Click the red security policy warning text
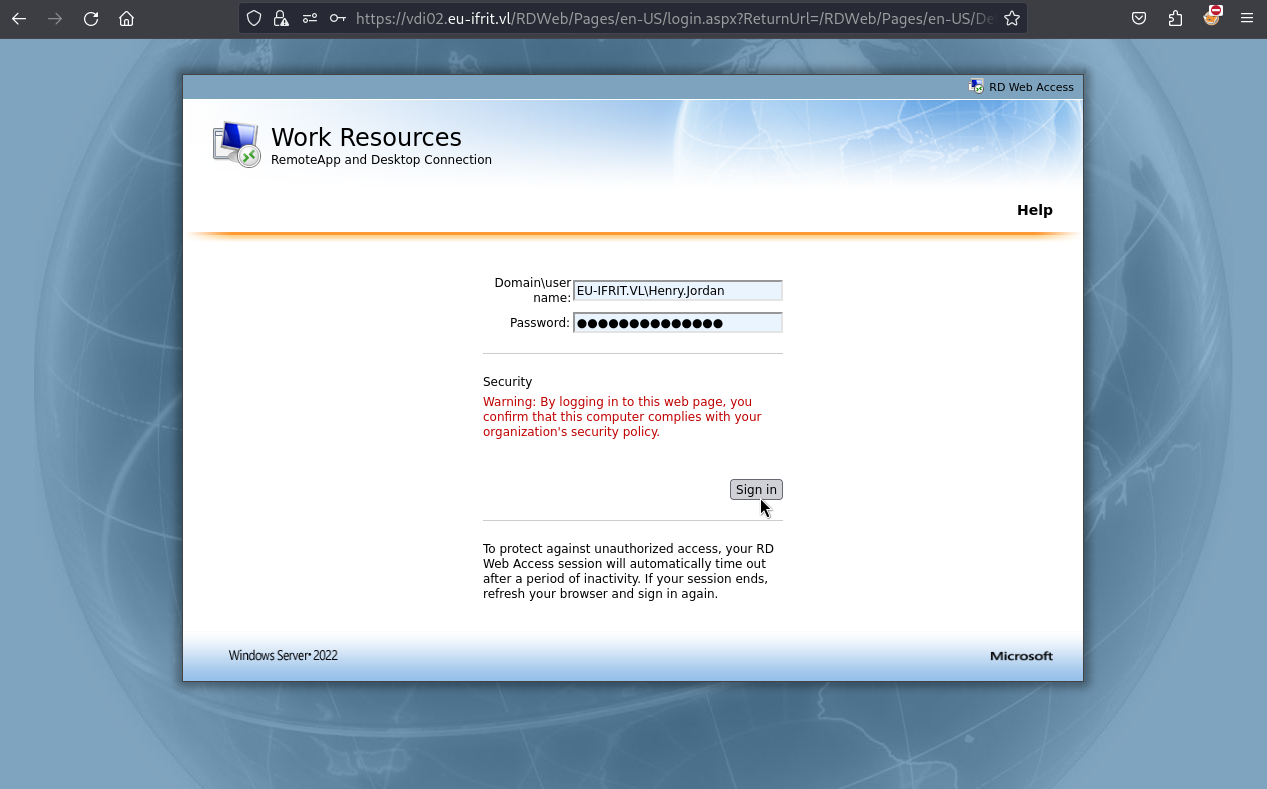This screenshot has width=1267, height=789. point(622,417)
